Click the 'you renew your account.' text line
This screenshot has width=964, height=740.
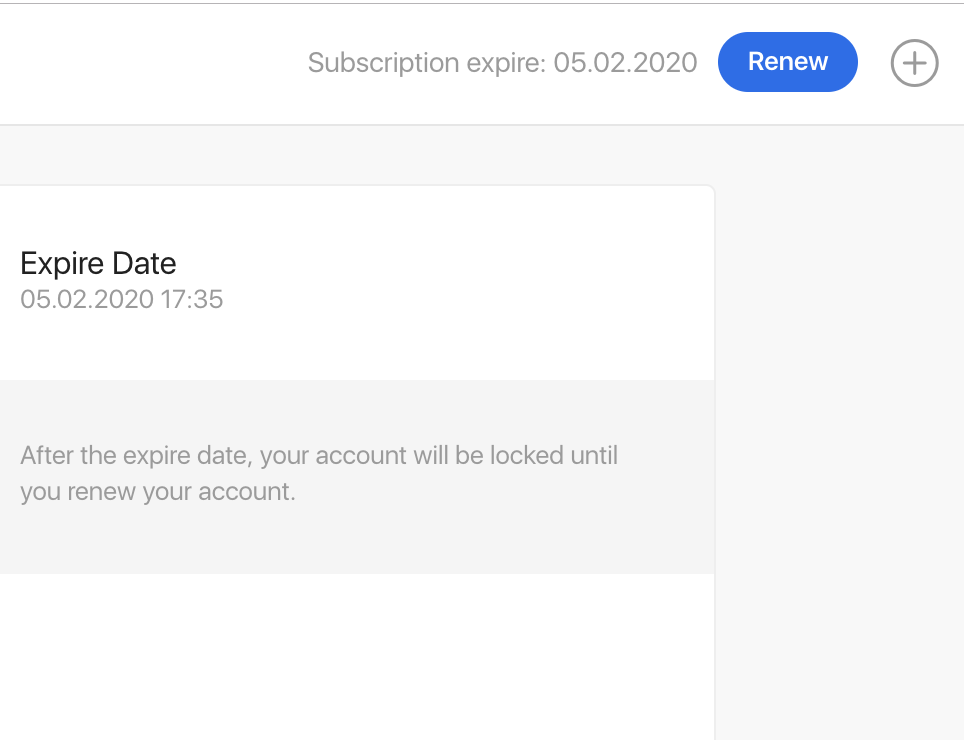(158, 492)
